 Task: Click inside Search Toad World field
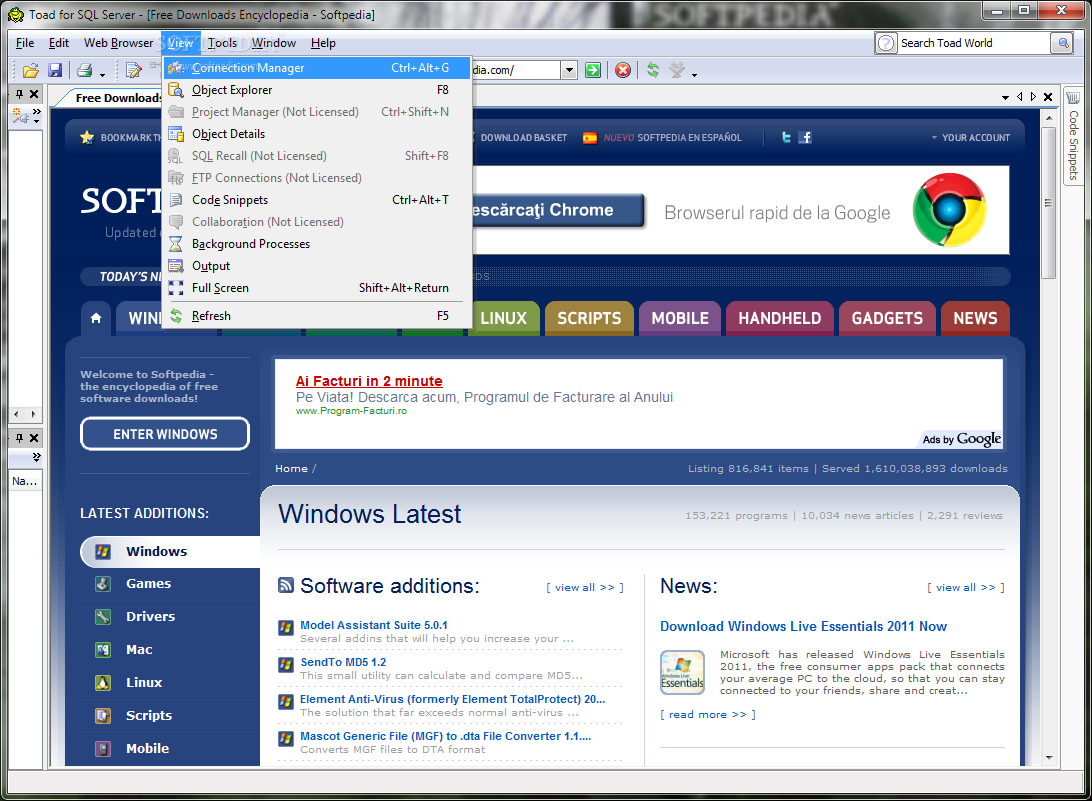tap(974, 43)
